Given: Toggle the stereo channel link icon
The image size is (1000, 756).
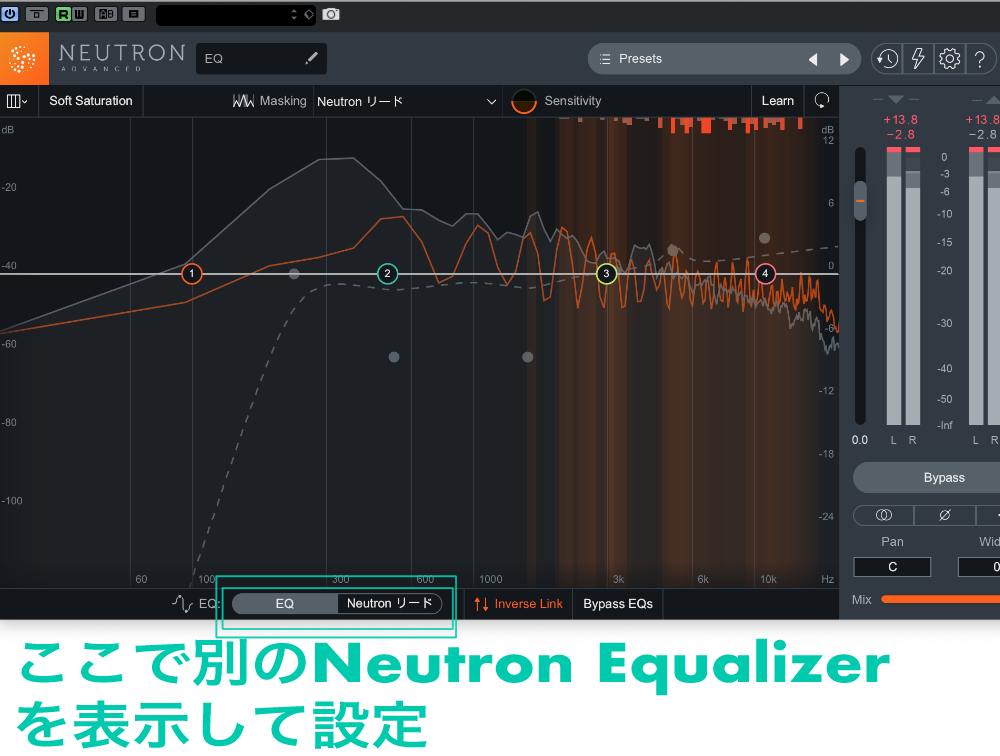Looking at the screenshot, I should coord(883,515).
